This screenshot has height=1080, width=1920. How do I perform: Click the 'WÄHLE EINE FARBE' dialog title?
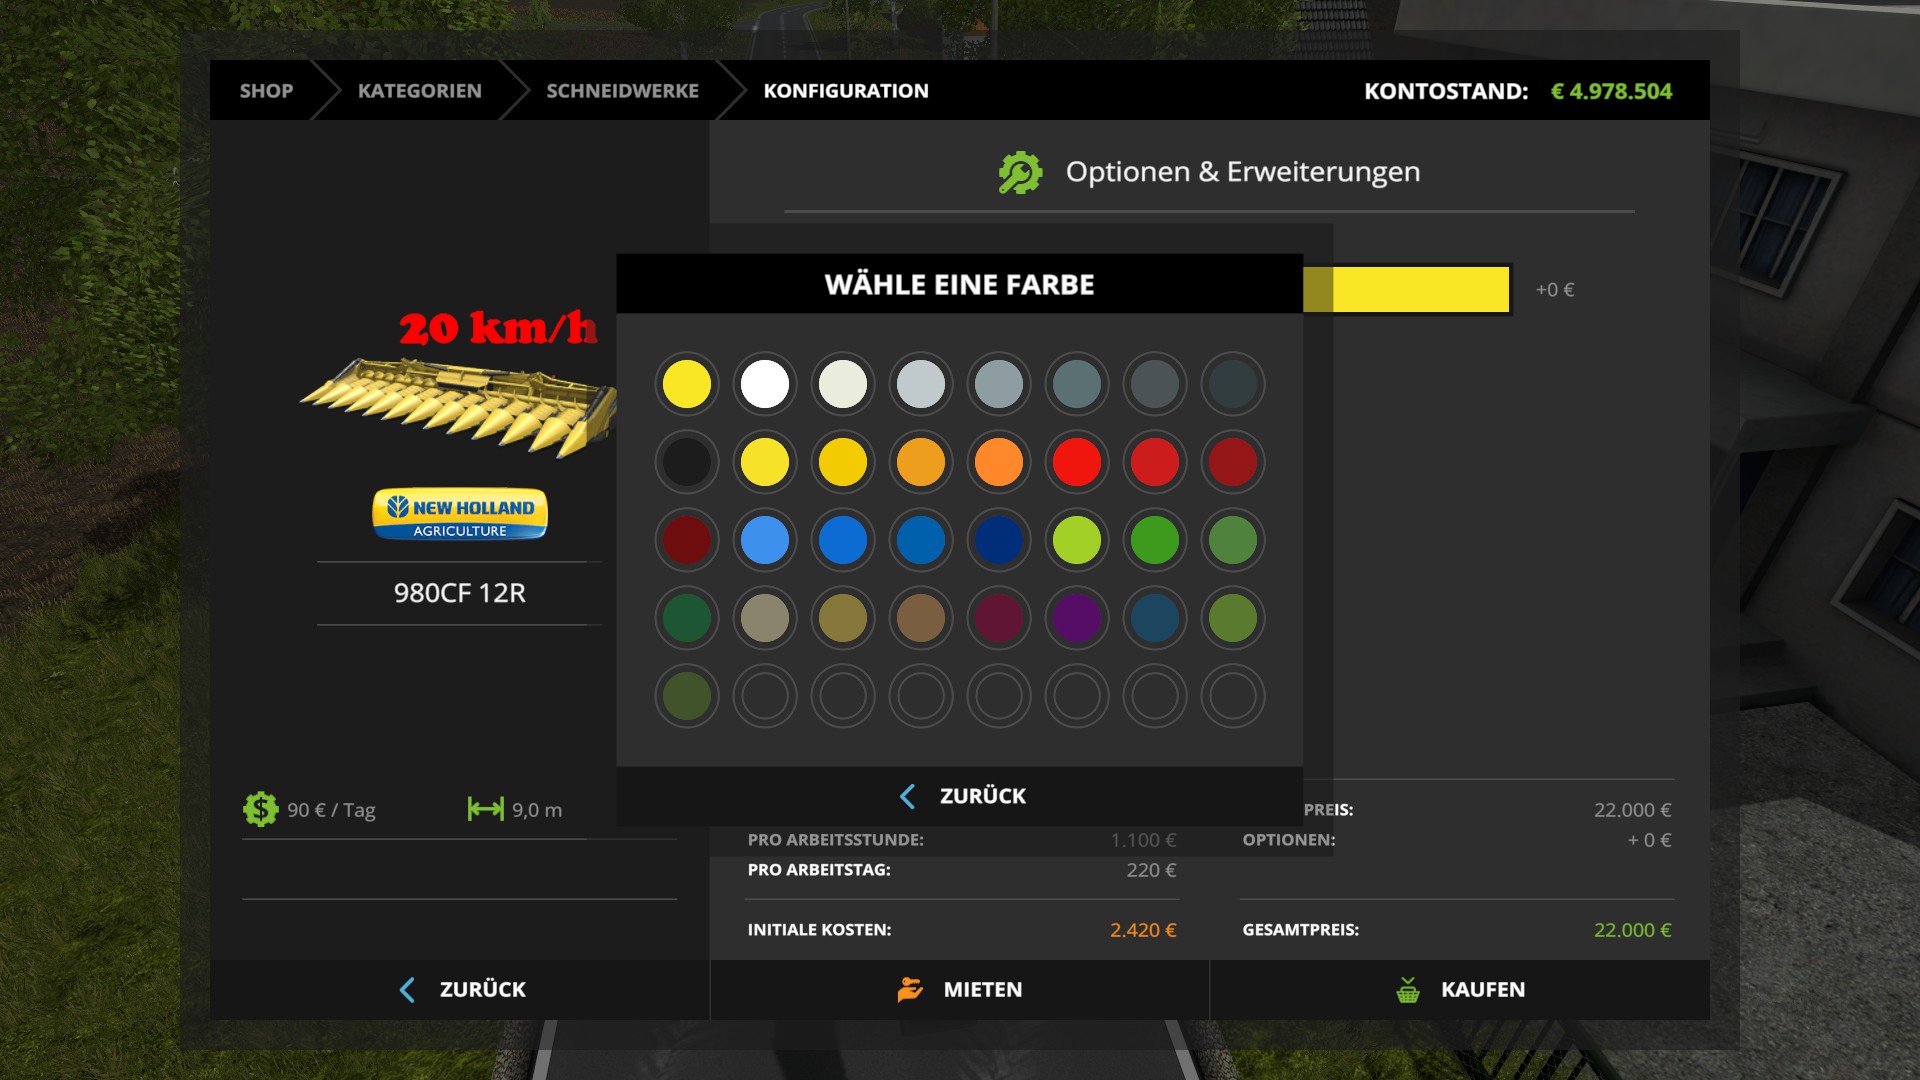tap(960, 285)
